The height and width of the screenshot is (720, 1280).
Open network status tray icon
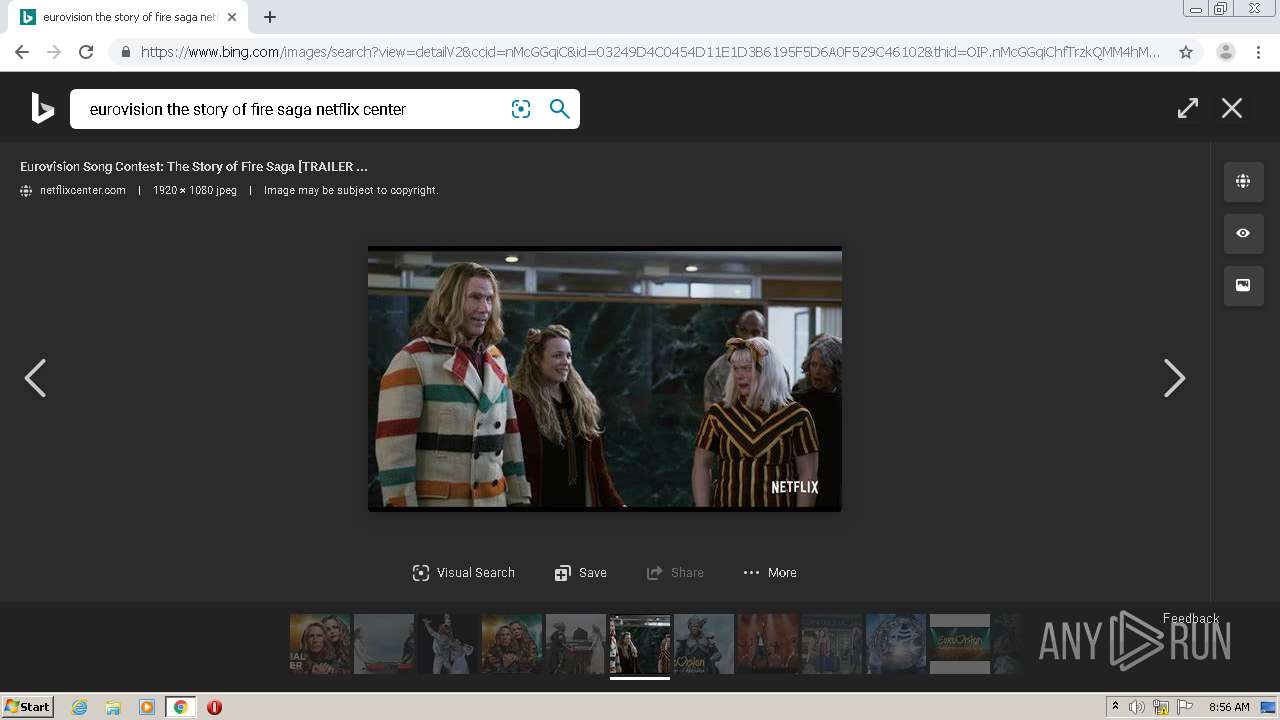tap(1161, 707)
